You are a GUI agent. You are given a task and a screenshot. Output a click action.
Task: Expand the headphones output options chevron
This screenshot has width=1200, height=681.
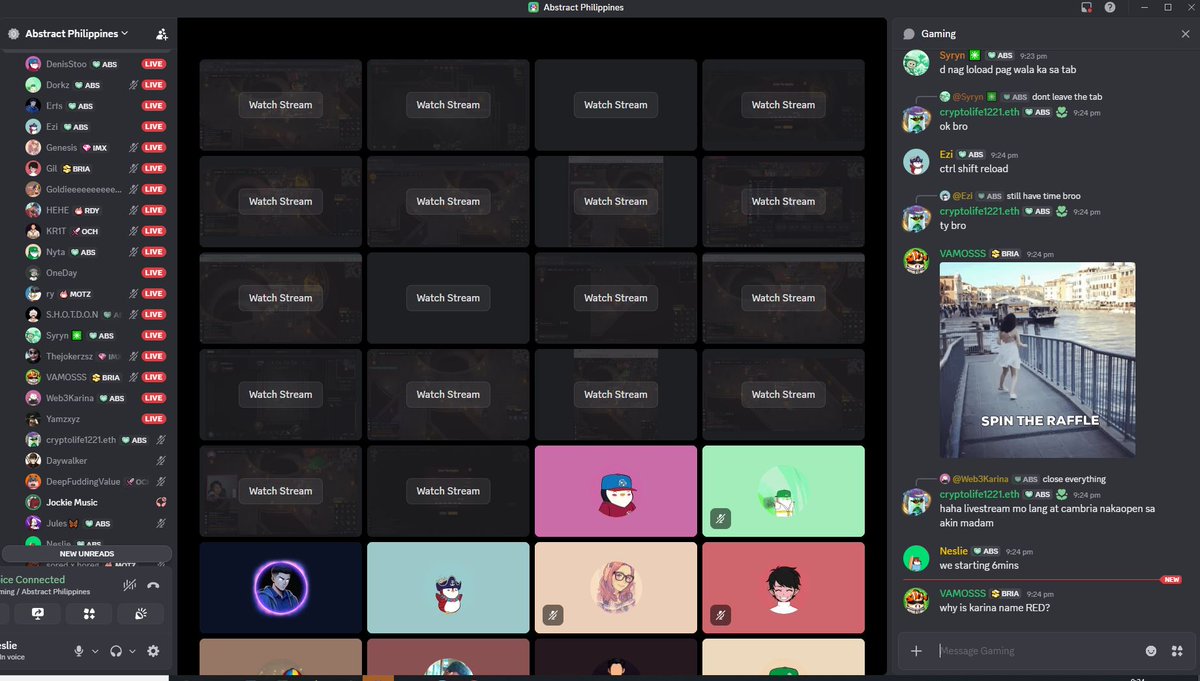click(132, 651)
